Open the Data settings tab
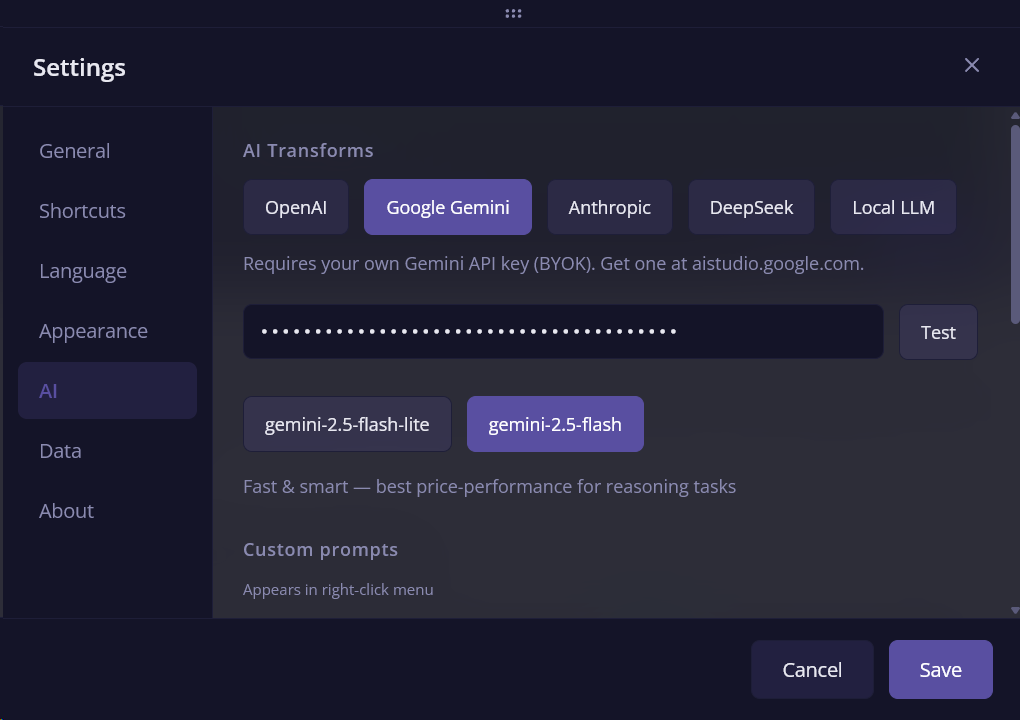Viewport: 1020px width, 720px height. point(60,451)
